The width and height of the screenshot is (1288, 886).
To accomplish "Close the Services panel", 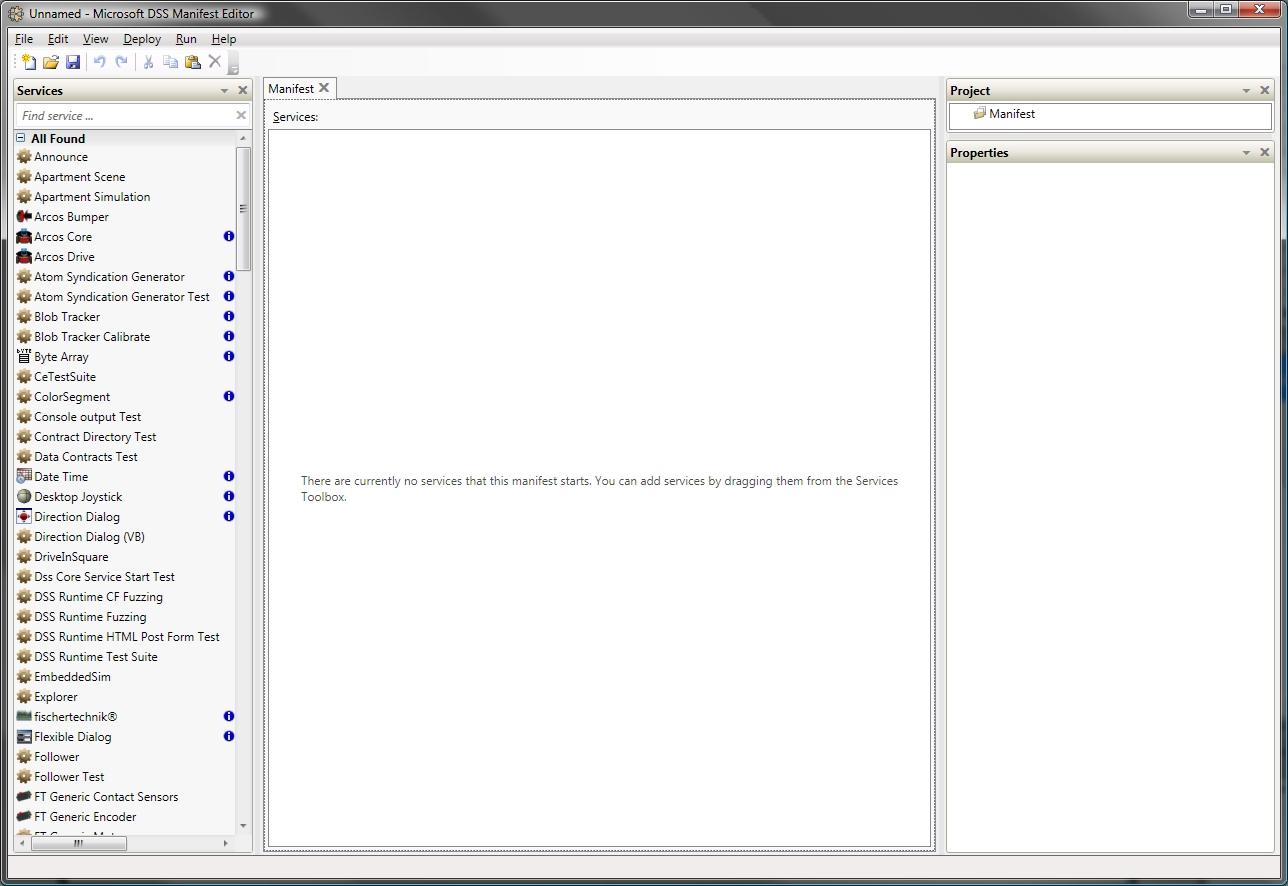I will pyautogui.click(x=242, y=91).
